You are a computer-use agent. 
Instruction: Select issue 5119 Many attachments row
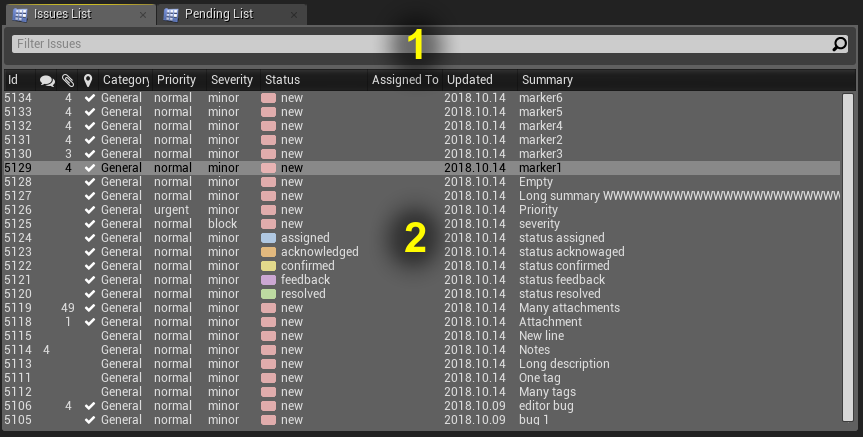(x=422, y=308)
